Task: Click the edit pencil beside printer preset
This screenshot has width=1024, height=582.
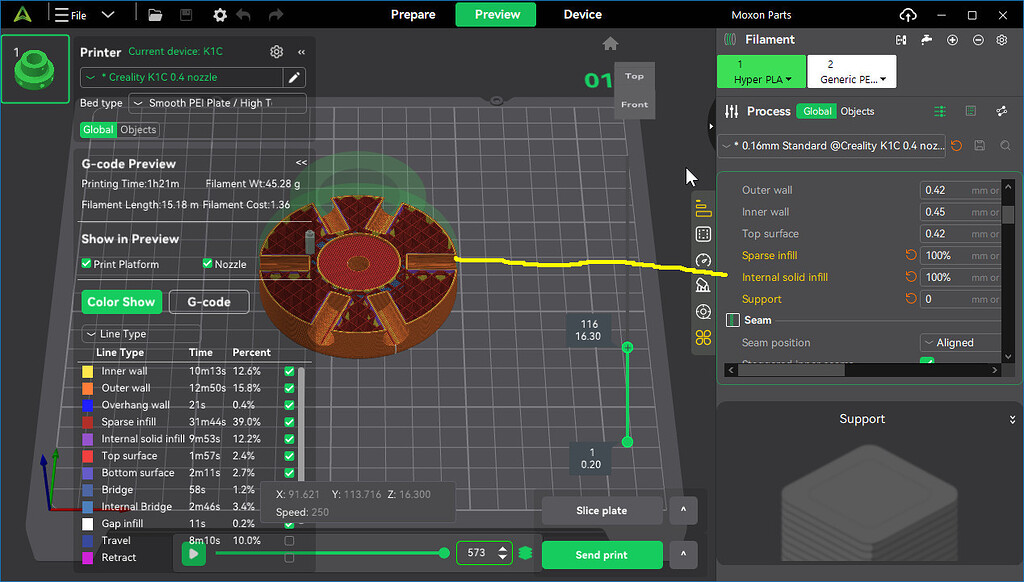Action: [x=294, y=77]
